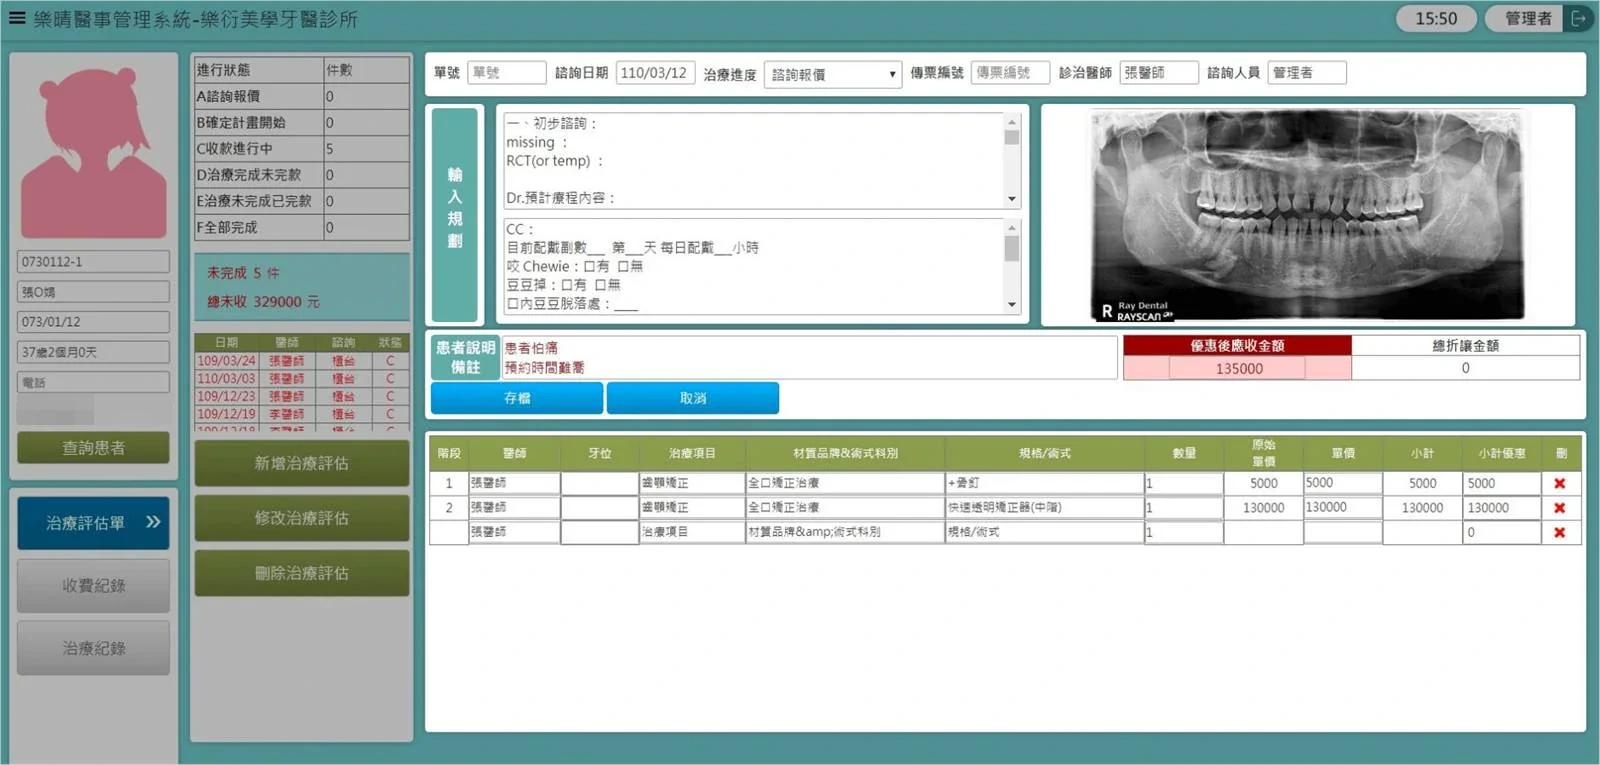1600x765 pixels.
Task: Select history row dated 110/03/03
Action: tap(301, 379)
